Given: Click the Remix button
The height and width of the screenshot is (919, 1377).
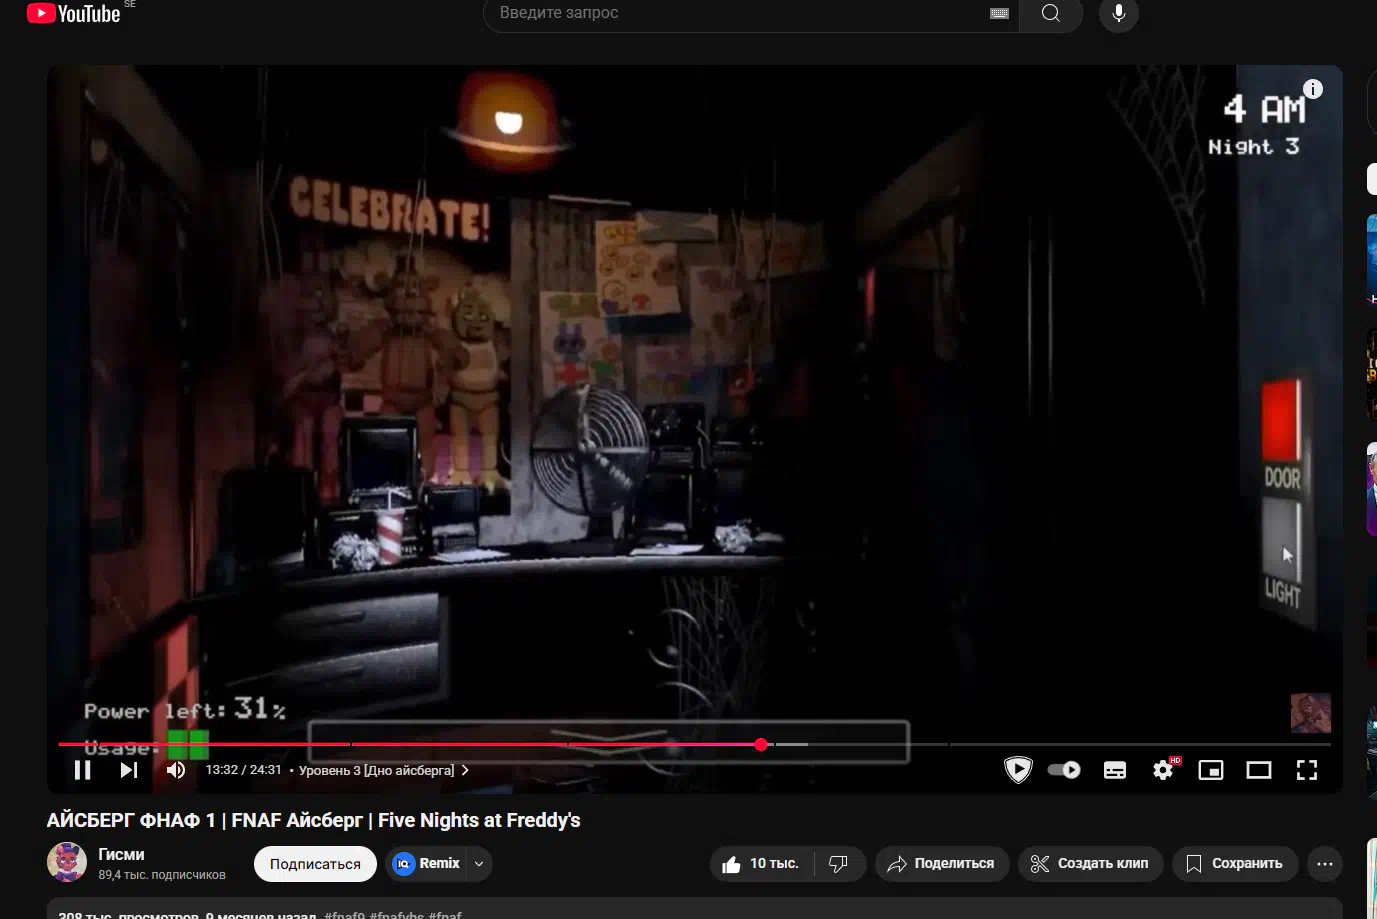Looking at the screenshot, I should click(x=427, y=864).
